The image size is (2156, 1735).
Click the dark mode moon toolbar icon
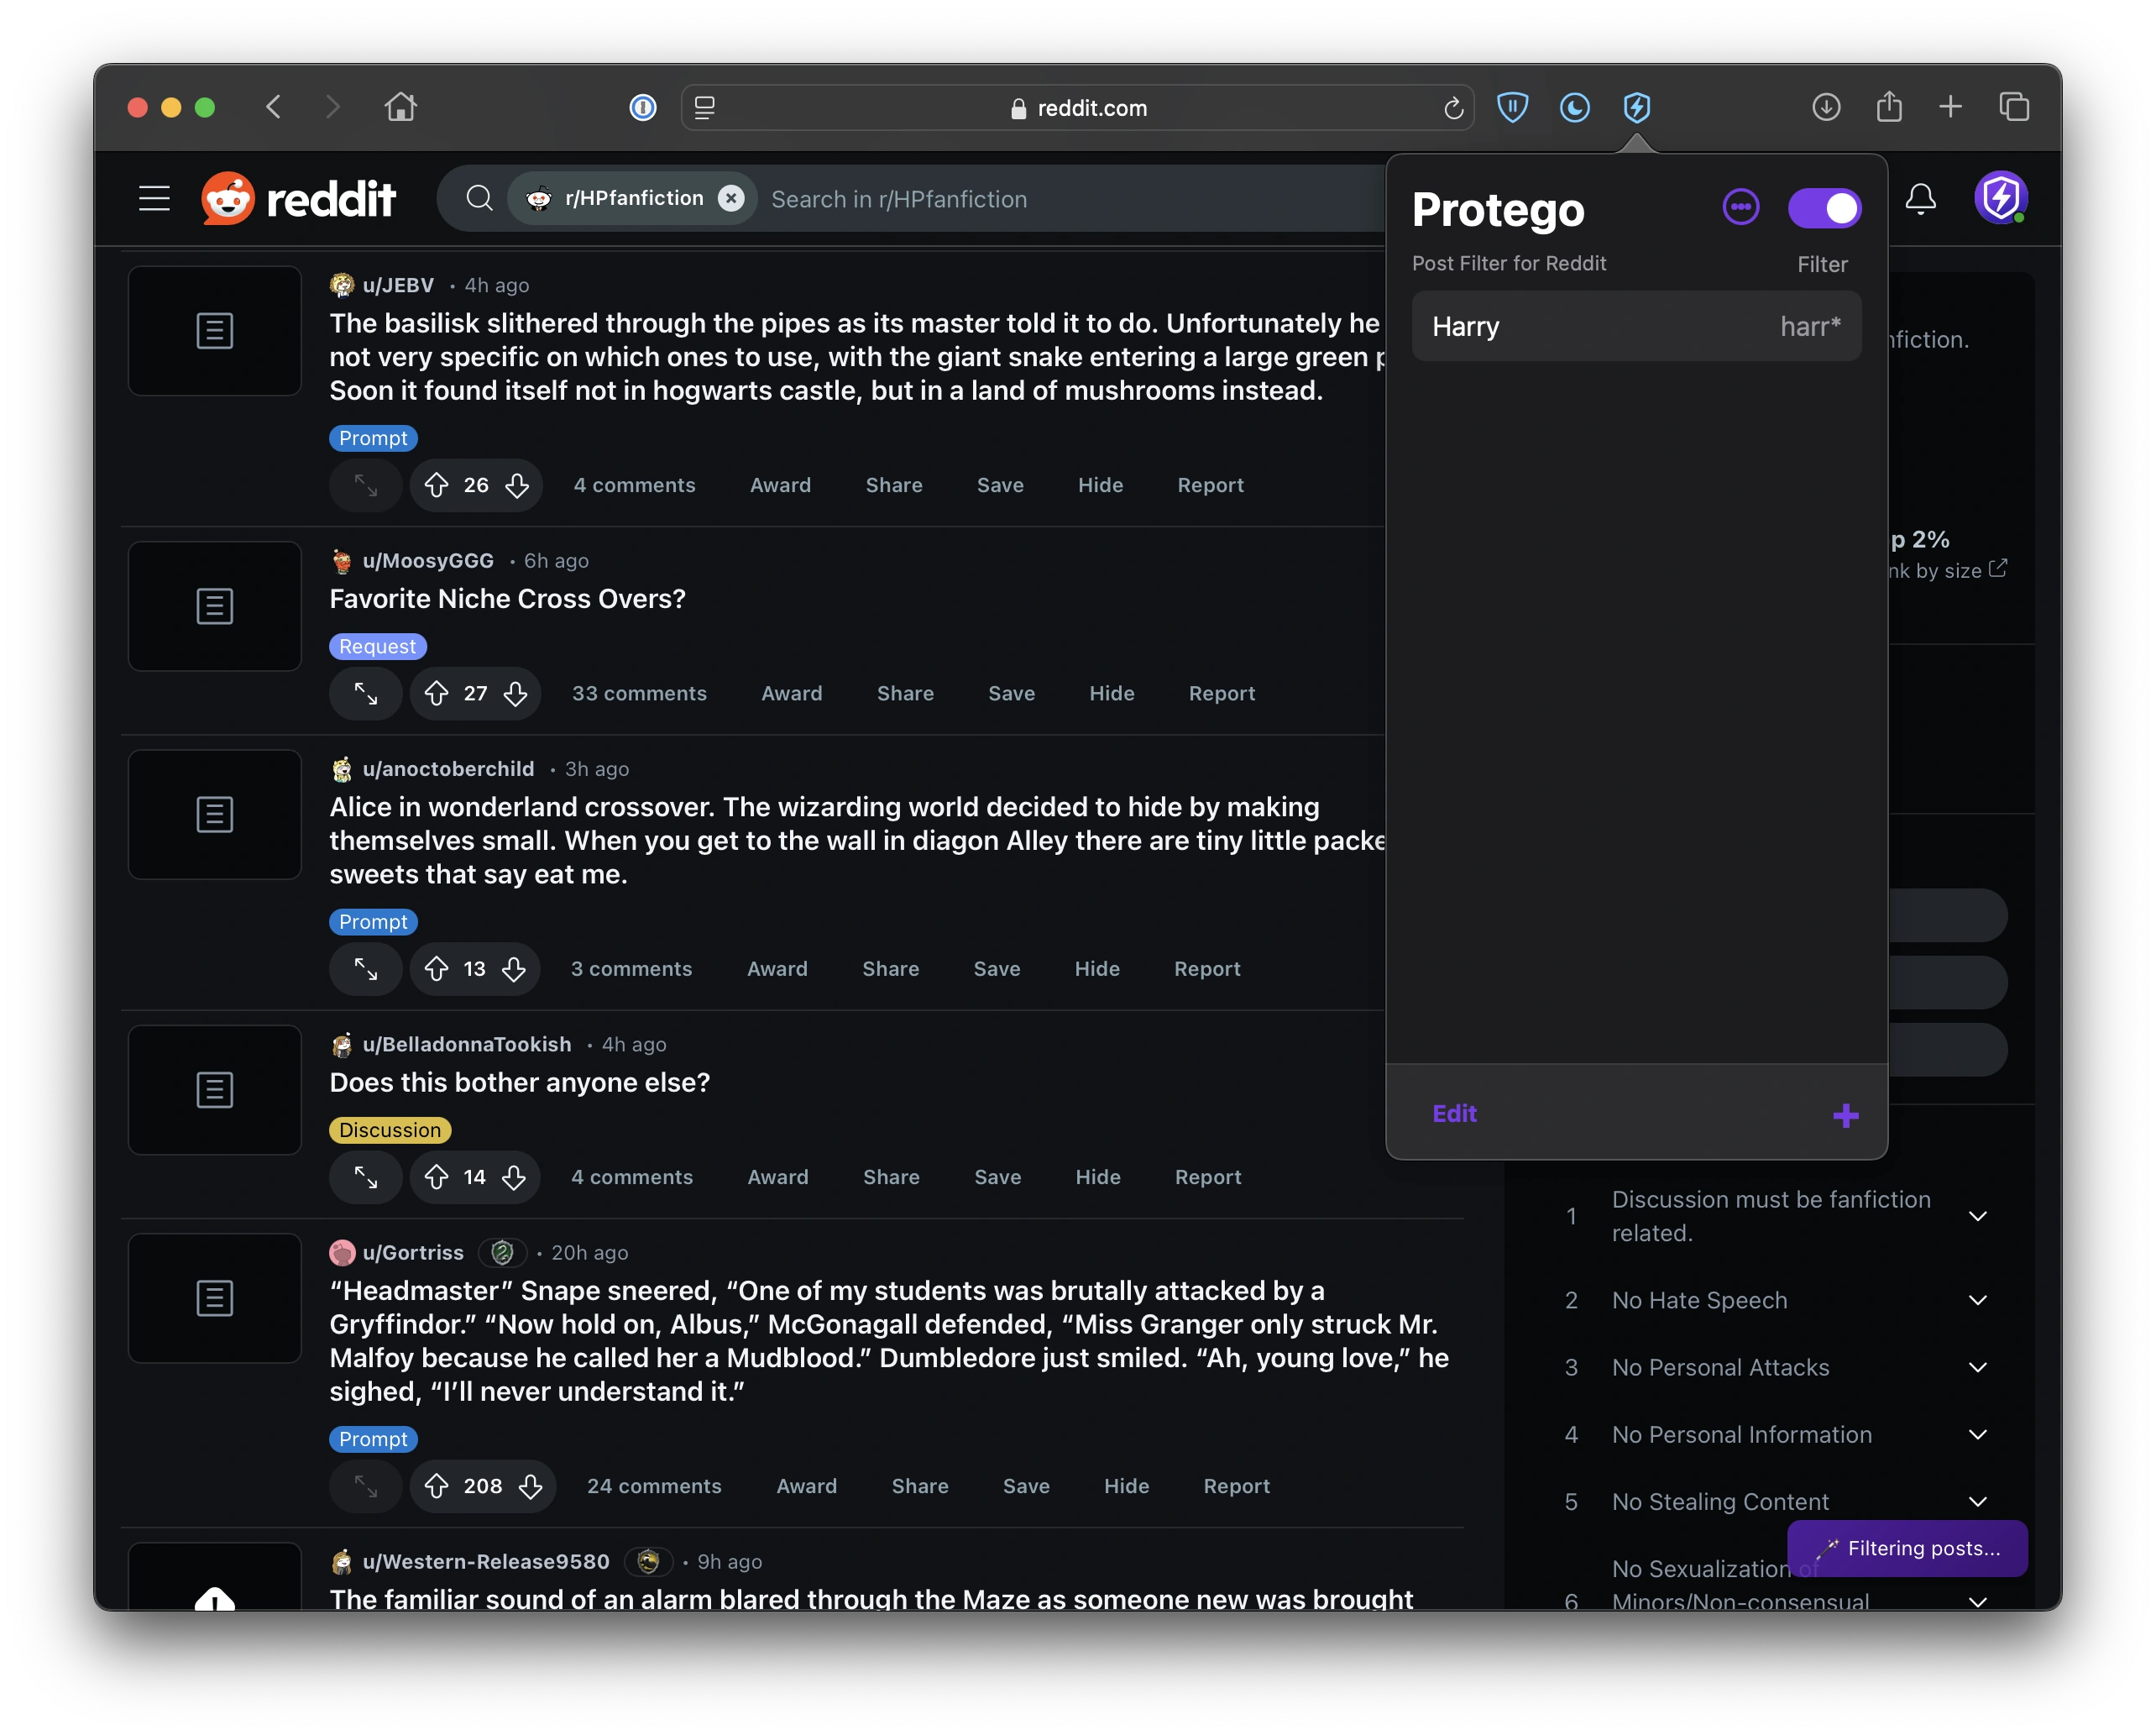[x=1574, y=107]
